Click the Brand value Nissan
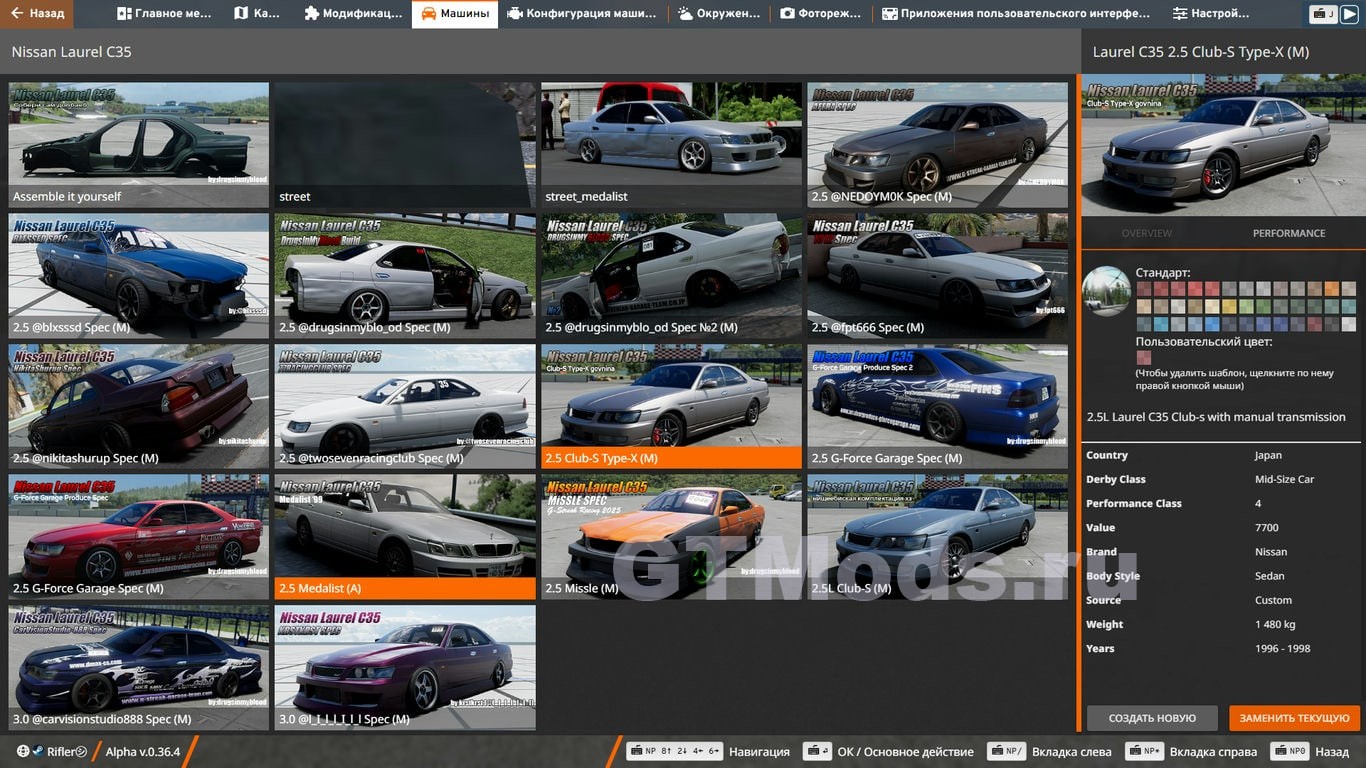This screenshot has height=768, width=1366. [1271, 552]
